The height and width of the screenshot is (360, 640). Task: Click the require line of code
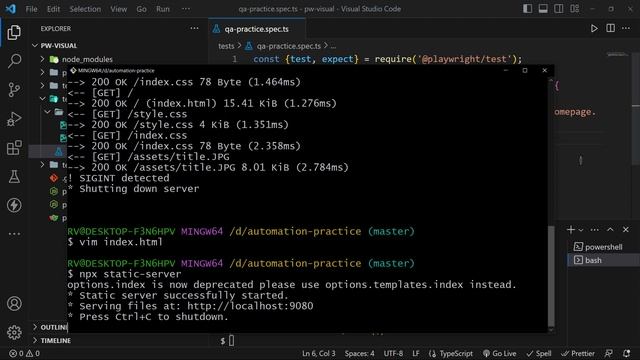[387, 59]
